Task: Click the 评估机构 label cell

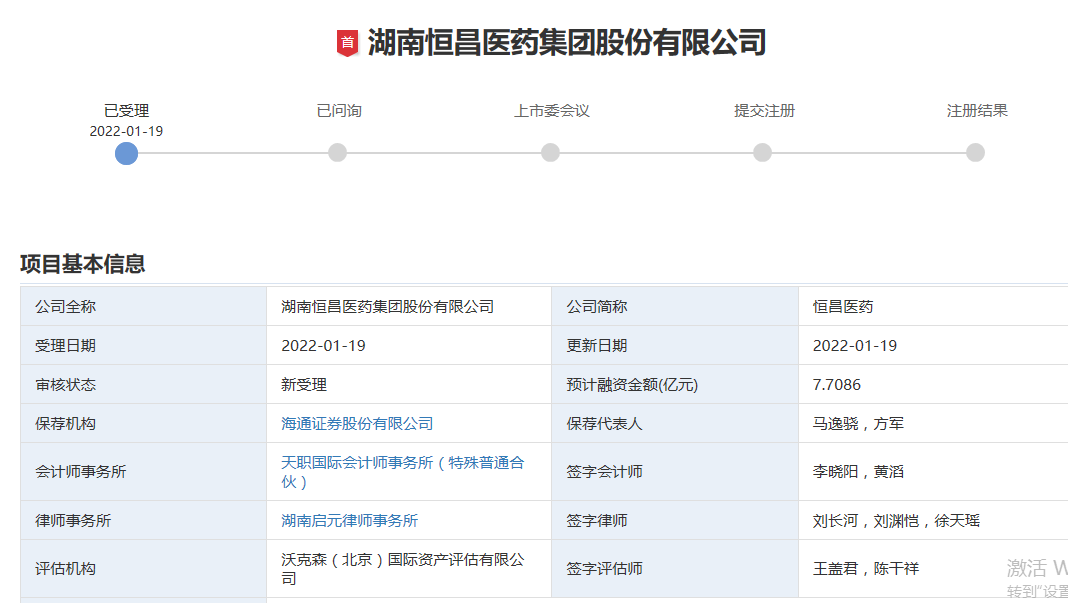Action: pyautogui.click(x=144, y=568)
